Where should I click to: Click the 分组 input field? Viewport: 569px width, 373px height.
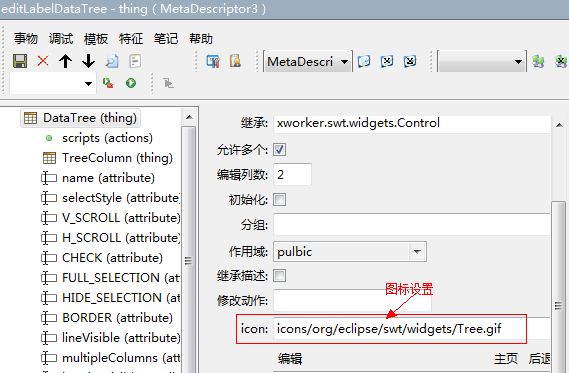tap(412, 225)
